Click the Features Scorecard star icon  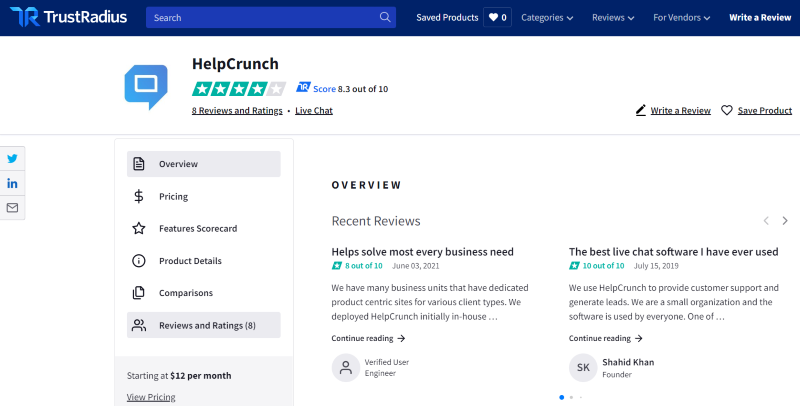pyautogui.click(x=139, y=229)
